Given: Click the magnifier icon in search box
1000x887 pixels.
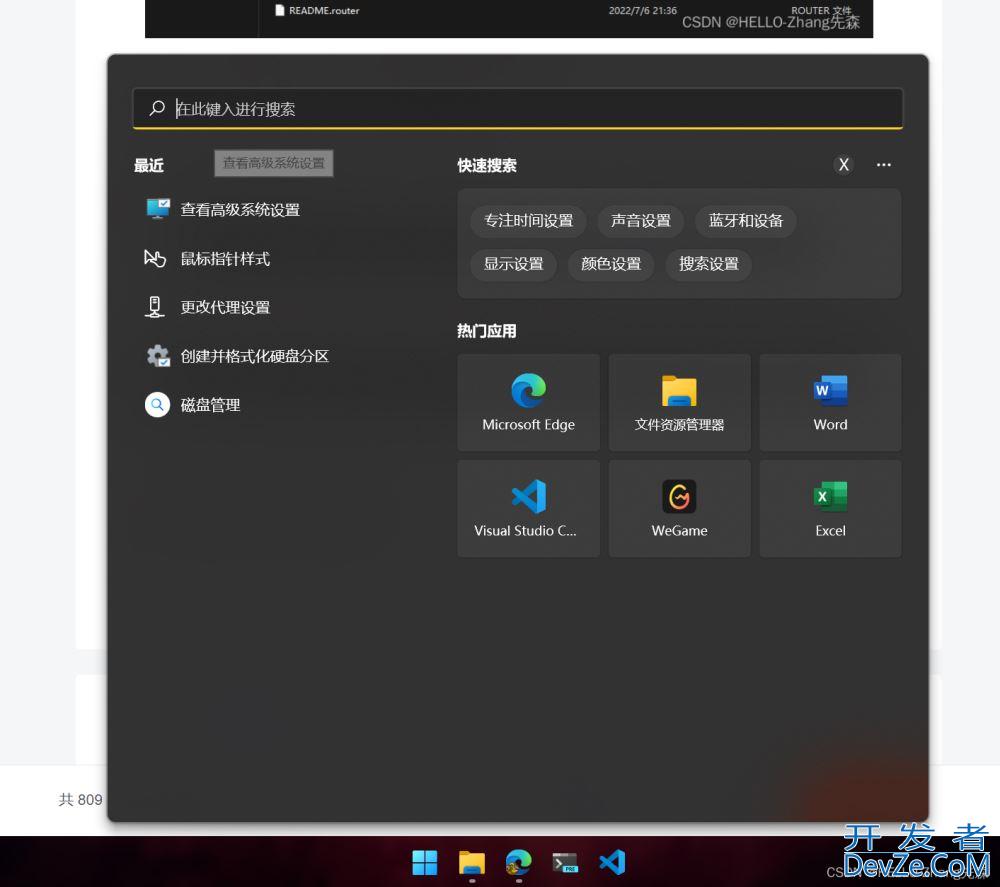Looking at the screenshot, I should 157,108.
